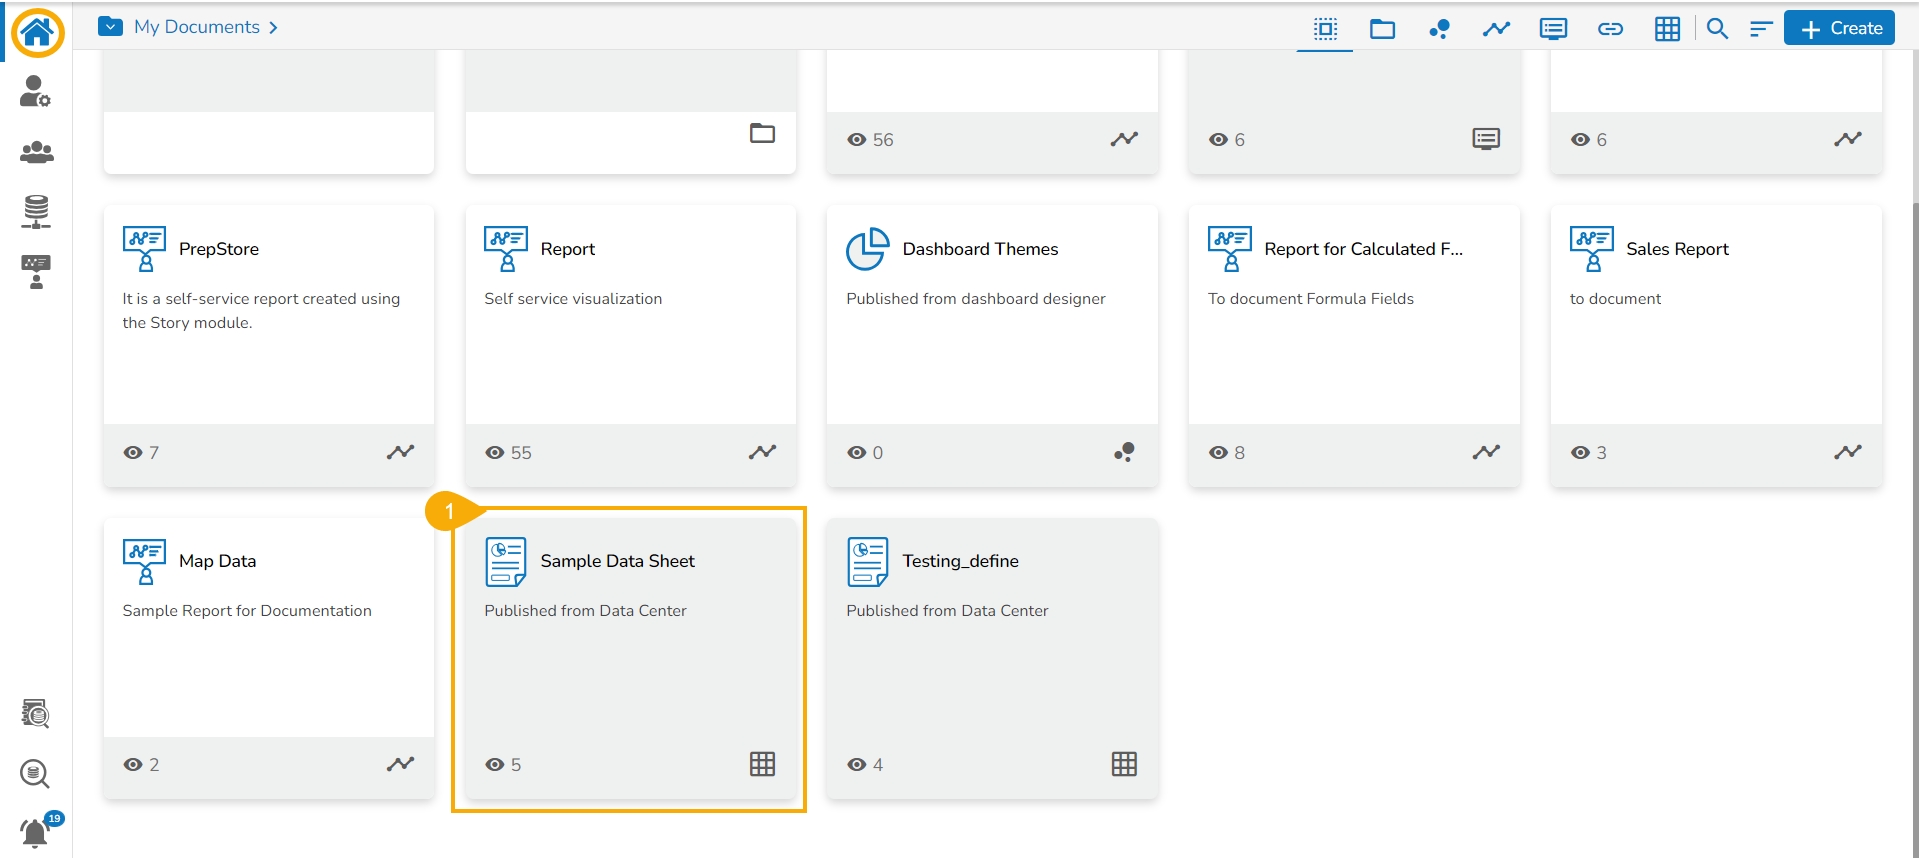
Task: Filter by data sheets using grid icon
Action: click(x=1667, y=29)
